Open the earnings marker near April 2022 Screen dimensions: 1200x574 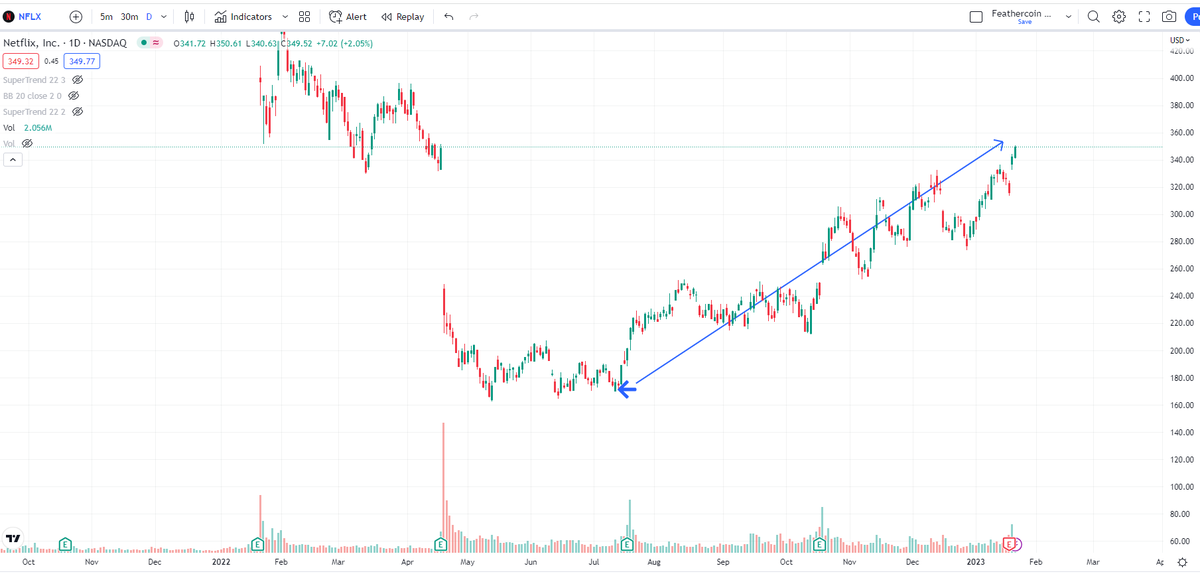pyautogui.click(x=441, y=544)
